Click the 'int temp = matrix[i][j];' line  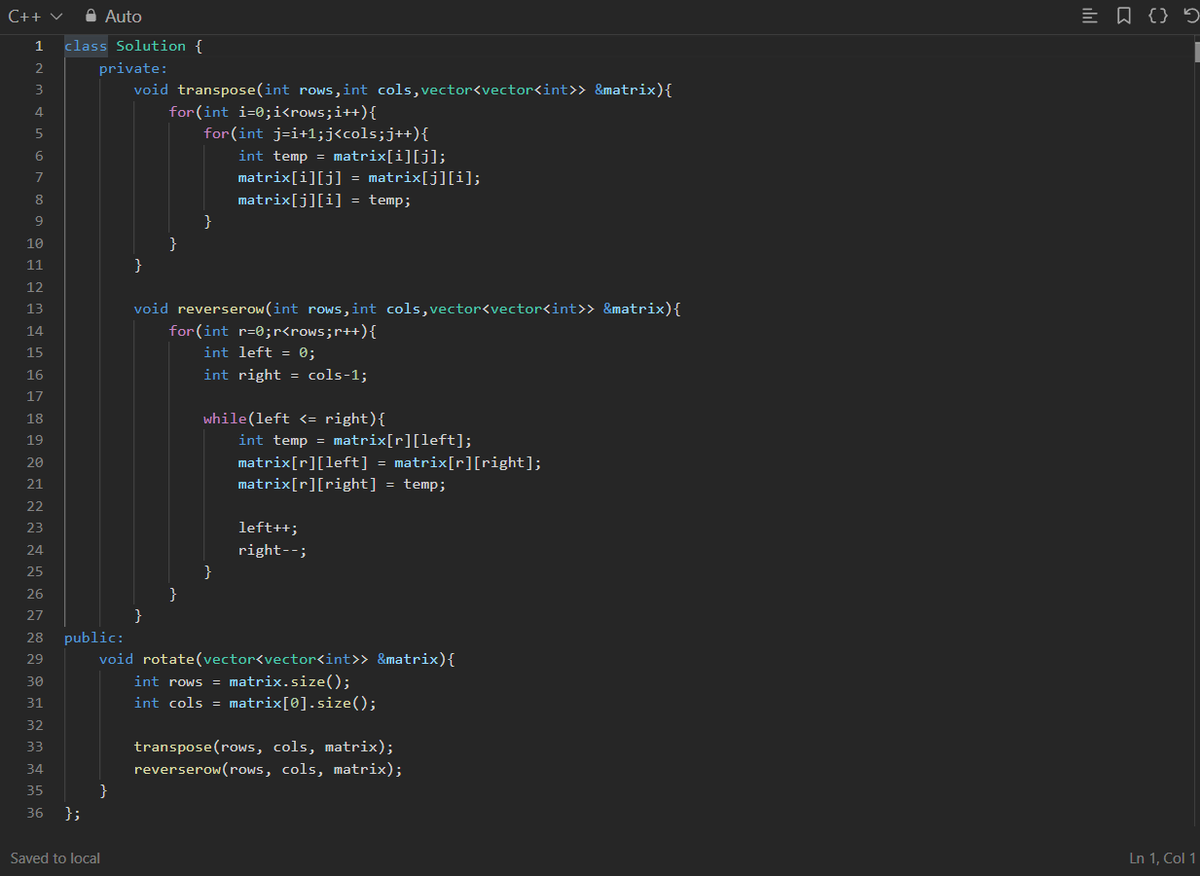[x=342, y=156]
